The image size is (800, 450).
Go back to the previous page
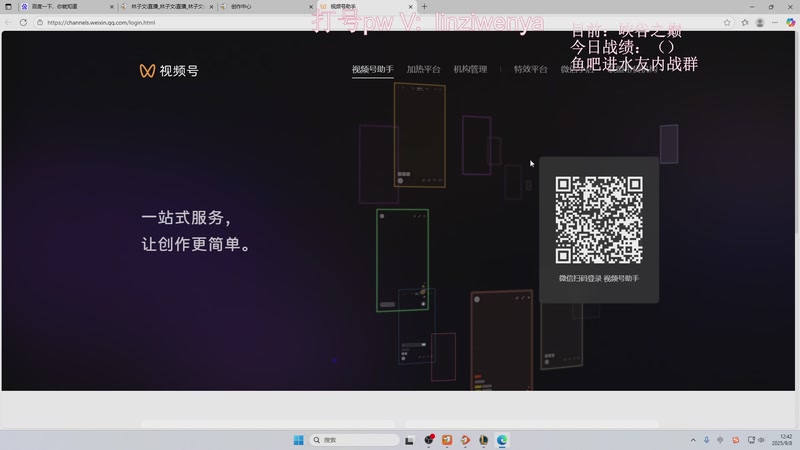point(8,22)
